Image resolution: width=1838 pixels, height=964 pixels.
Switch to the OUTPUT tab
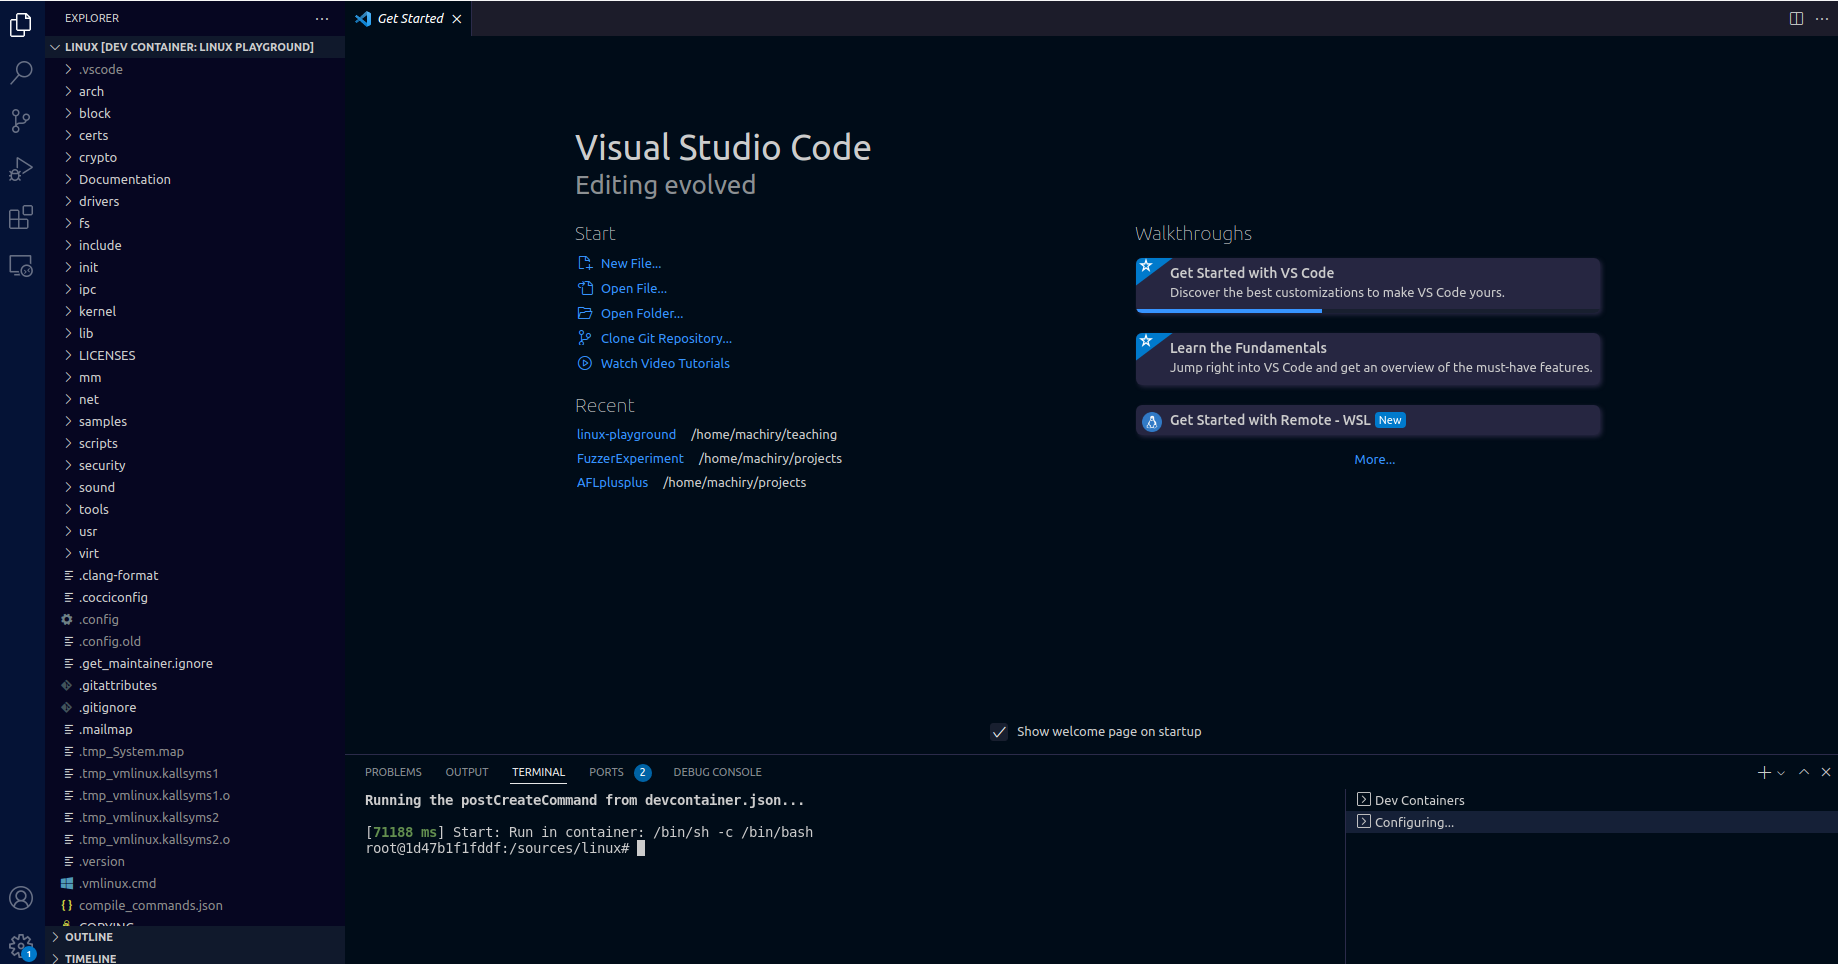pos(467,772)
